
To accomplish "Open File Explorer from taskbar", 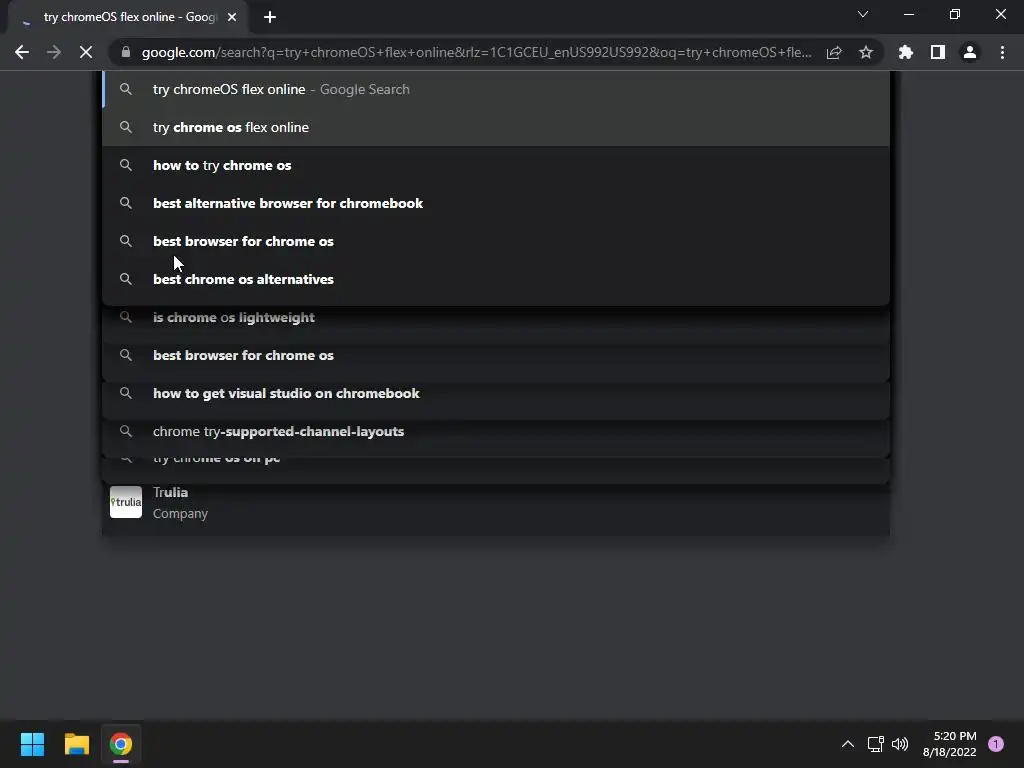I will point(76,744).
